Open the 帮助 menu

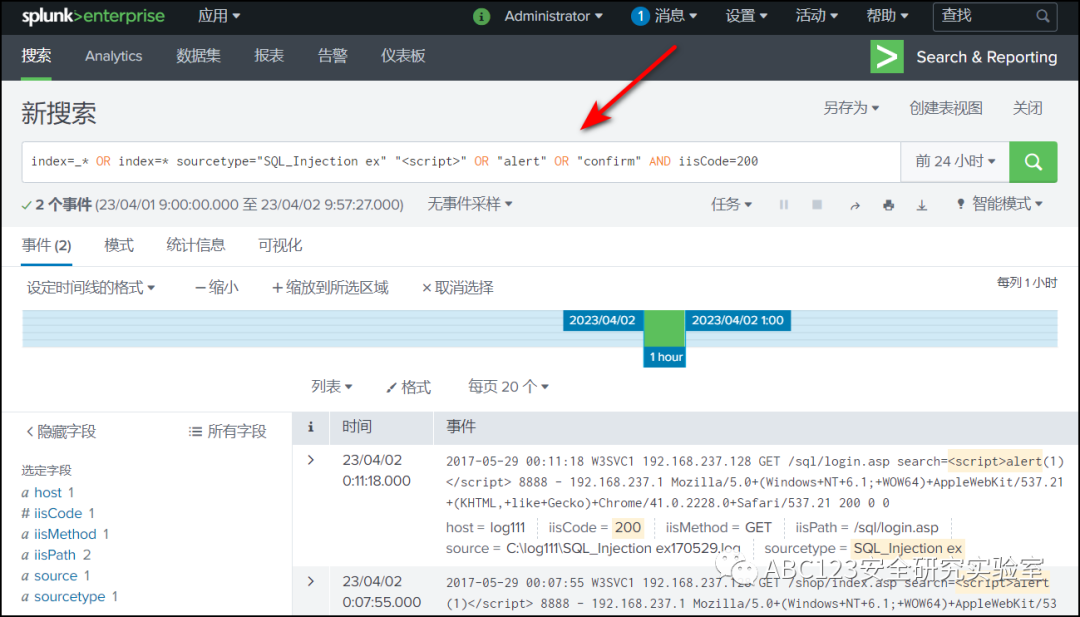(x=887, y=16)
